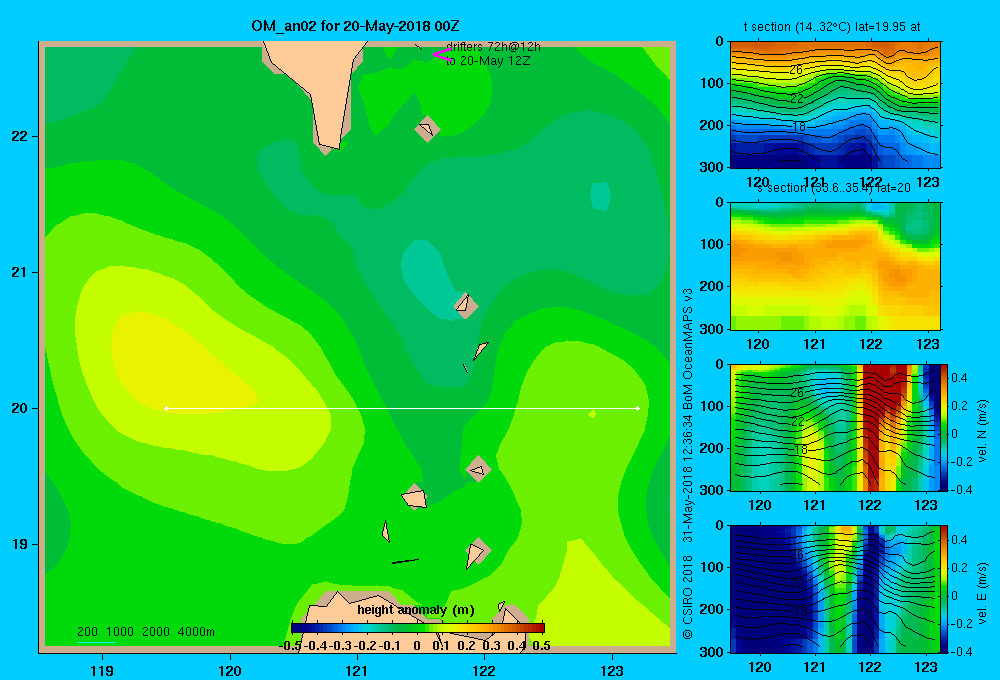Click the vel. E vertical color bar
The width and height of the screenshot is (1000, 680).
pos(945,589)
